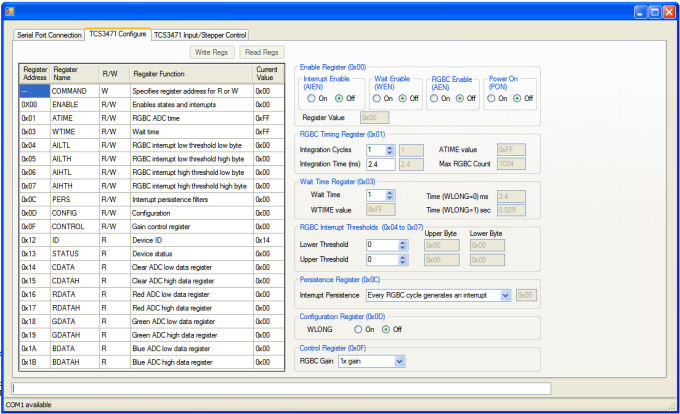Select the BDATAH register name cell
680x414 pixels.
(75, 362)
